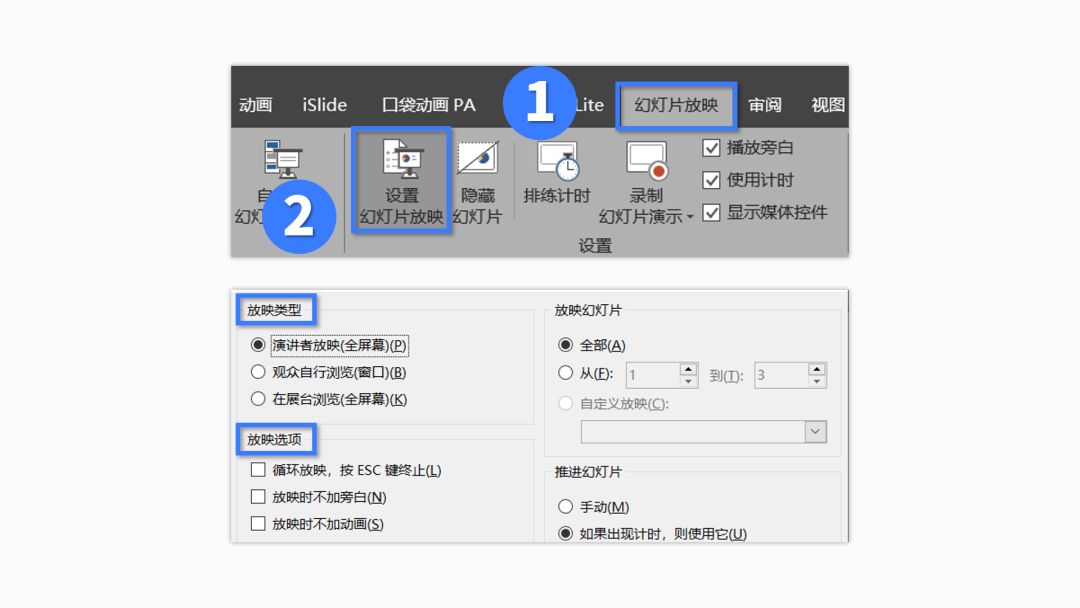
Task: Open the 审阅 ribbon tab
Action: [x=765, y=105]
